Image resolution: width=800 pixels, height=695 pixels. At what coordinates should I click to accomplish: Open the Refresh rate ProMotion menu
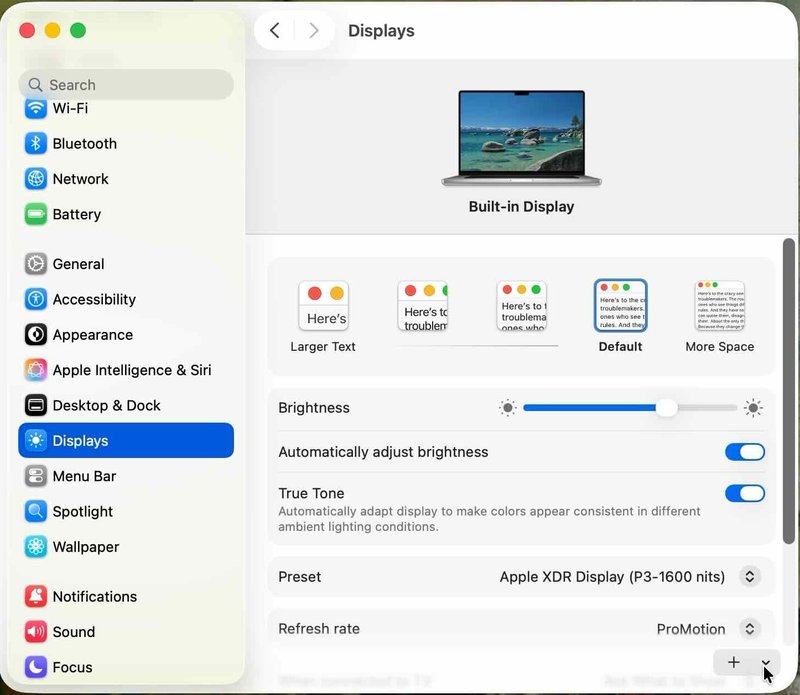point(749,629)
